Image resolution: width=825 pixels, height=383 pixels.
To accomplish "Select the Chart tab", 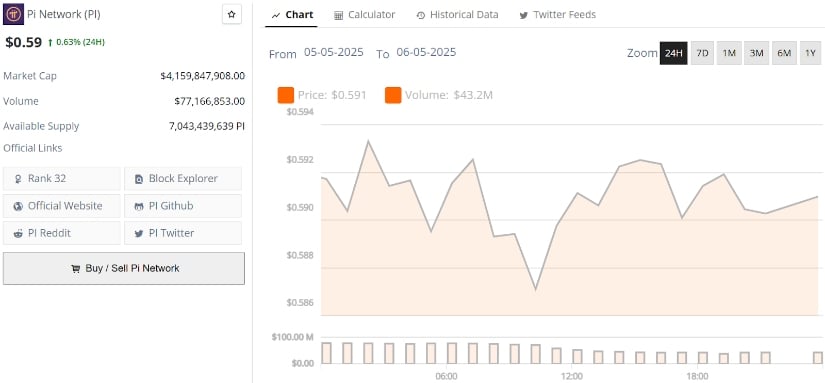I will pyautogui.click(x=291, y=15).
